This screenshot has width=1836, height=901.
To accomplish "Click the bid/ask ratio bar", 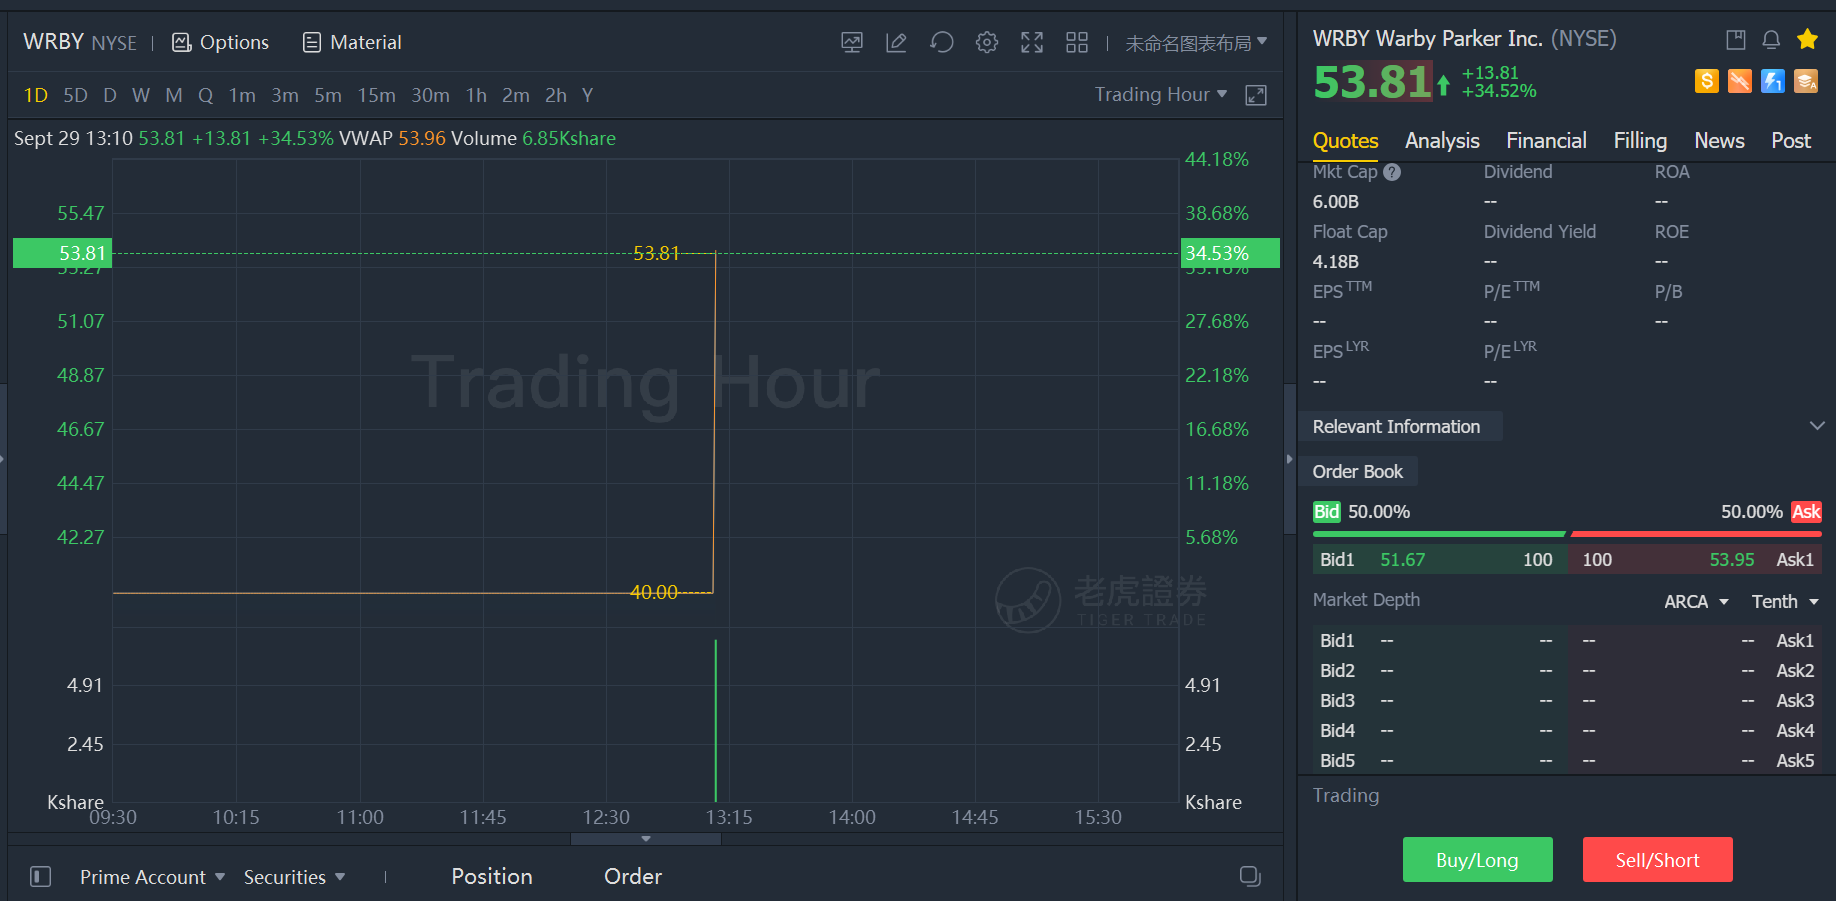I will [1567, 534].
